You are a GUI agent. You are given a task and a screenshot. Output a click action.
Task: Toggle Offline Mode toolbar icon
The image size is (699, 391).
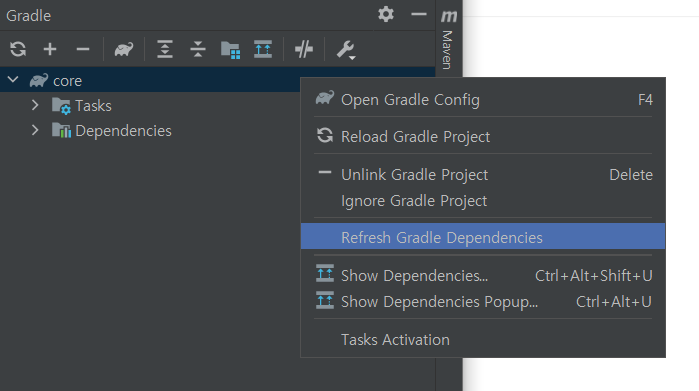point(304,49)
